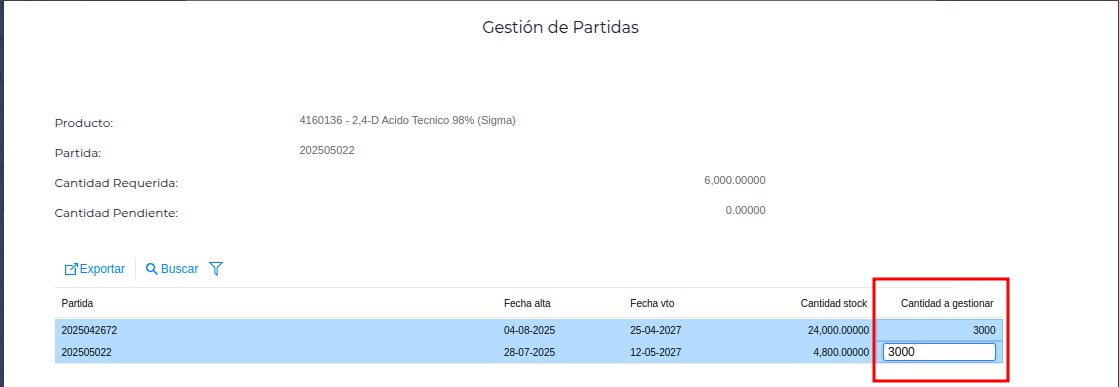Sort by the Partida column header
This screenshot has height=387, width=1119.
[x=78, y=303]
